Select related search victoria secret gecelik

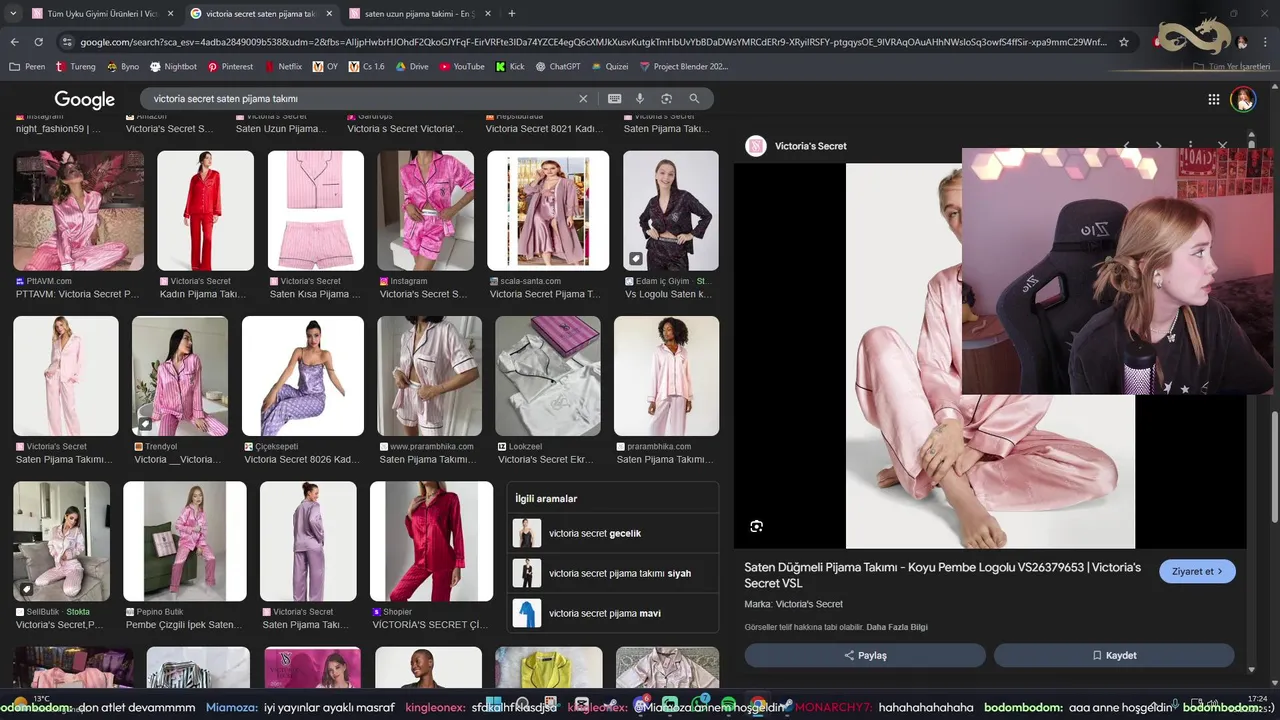click(613, 533)
